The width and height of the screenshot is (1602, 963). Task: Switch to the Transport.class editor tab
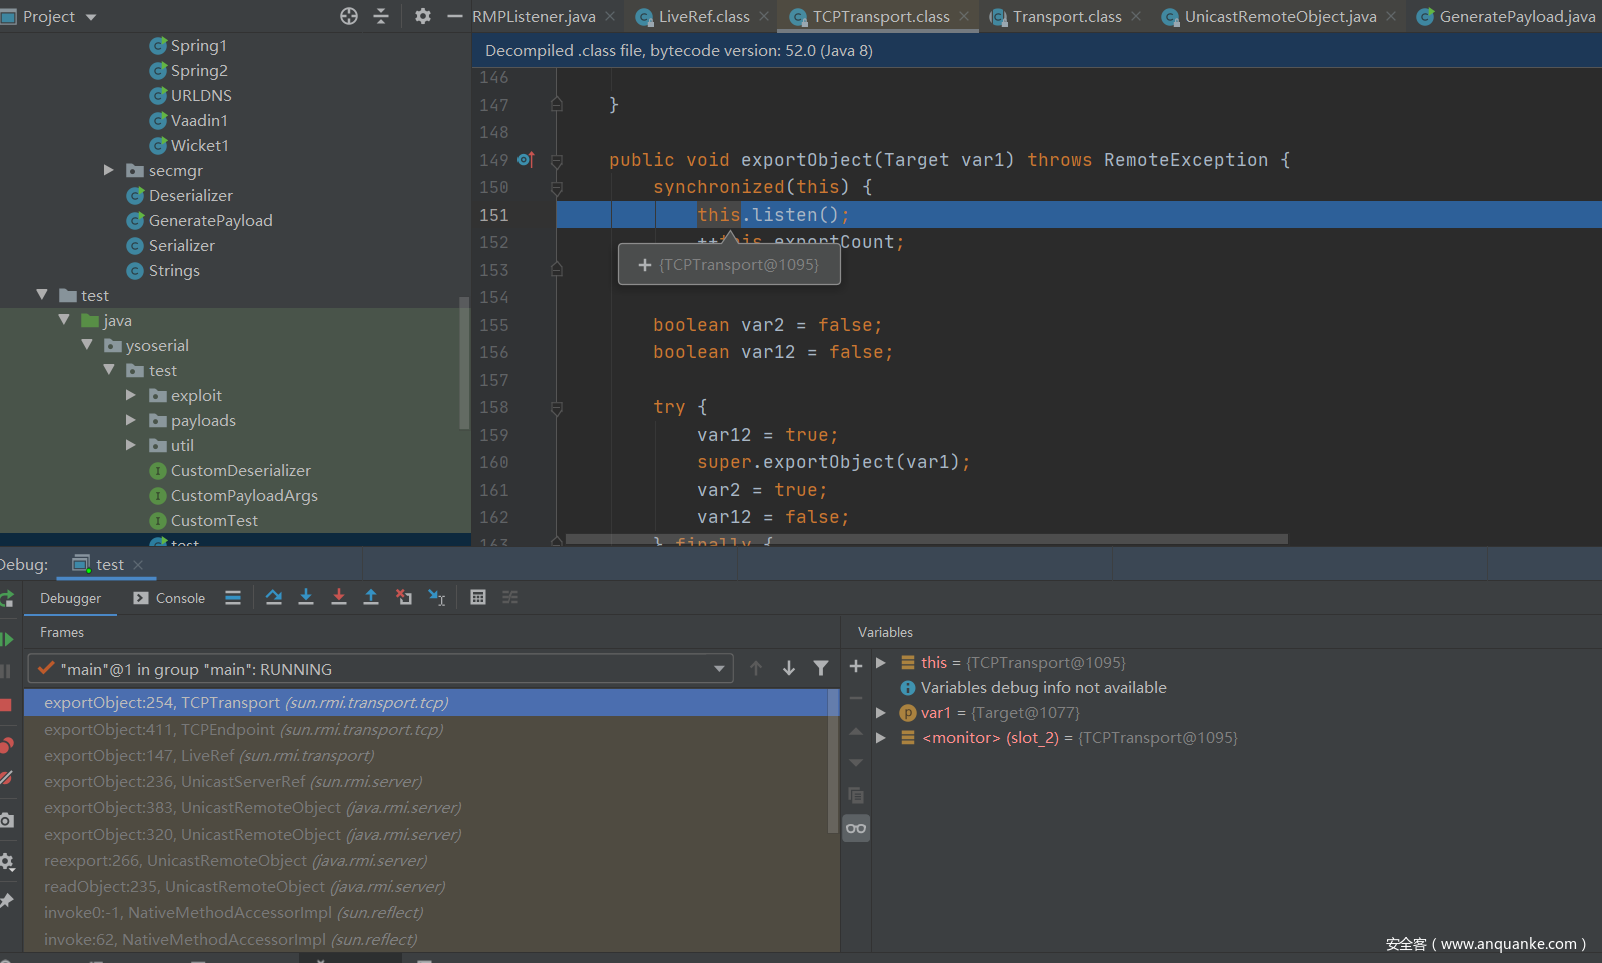[x=1066, y=16]
